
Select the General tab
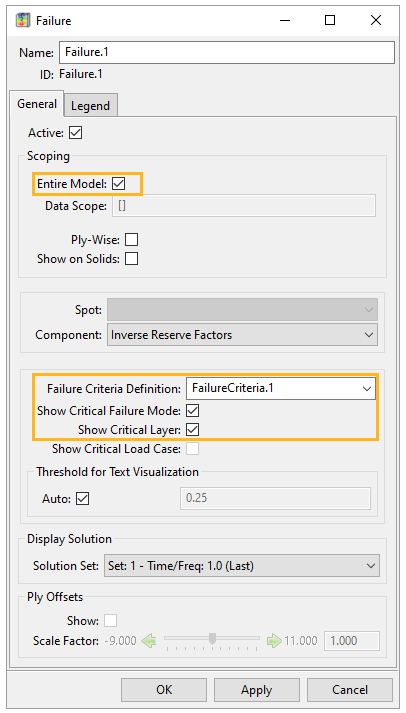pos(37,104)
